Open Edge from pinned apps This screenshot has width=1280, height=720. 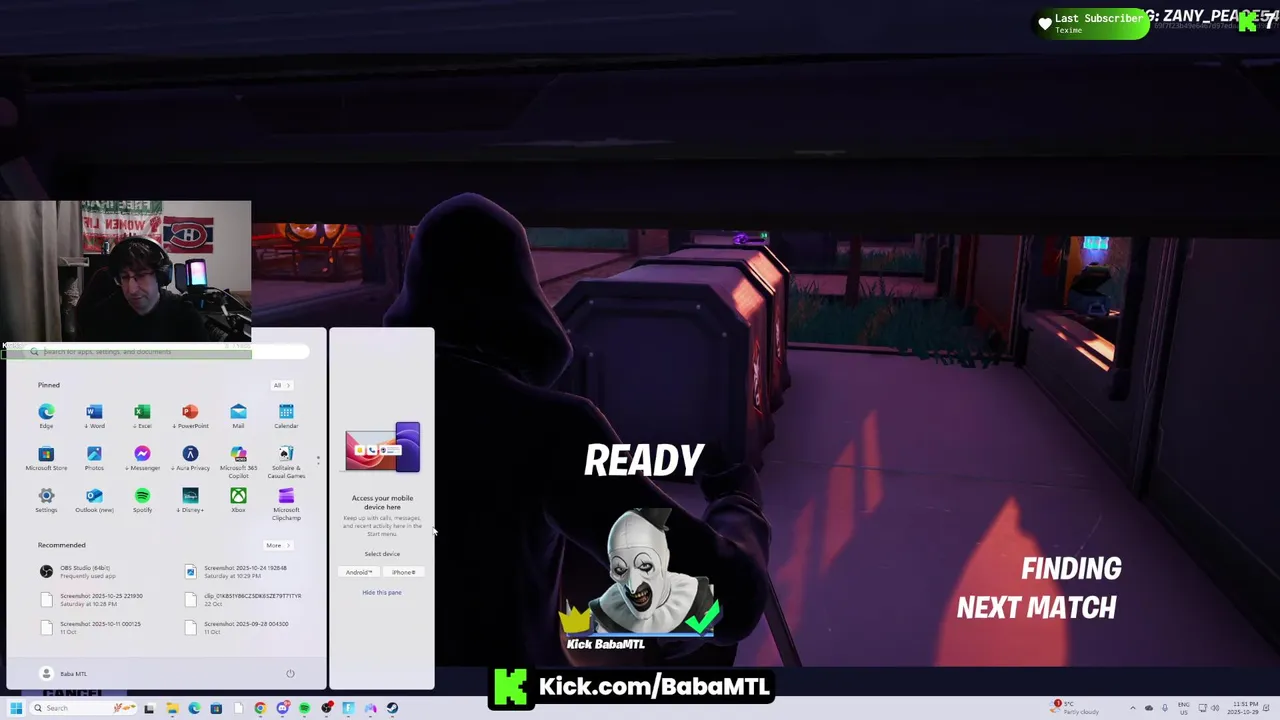(x=46, y=416)
